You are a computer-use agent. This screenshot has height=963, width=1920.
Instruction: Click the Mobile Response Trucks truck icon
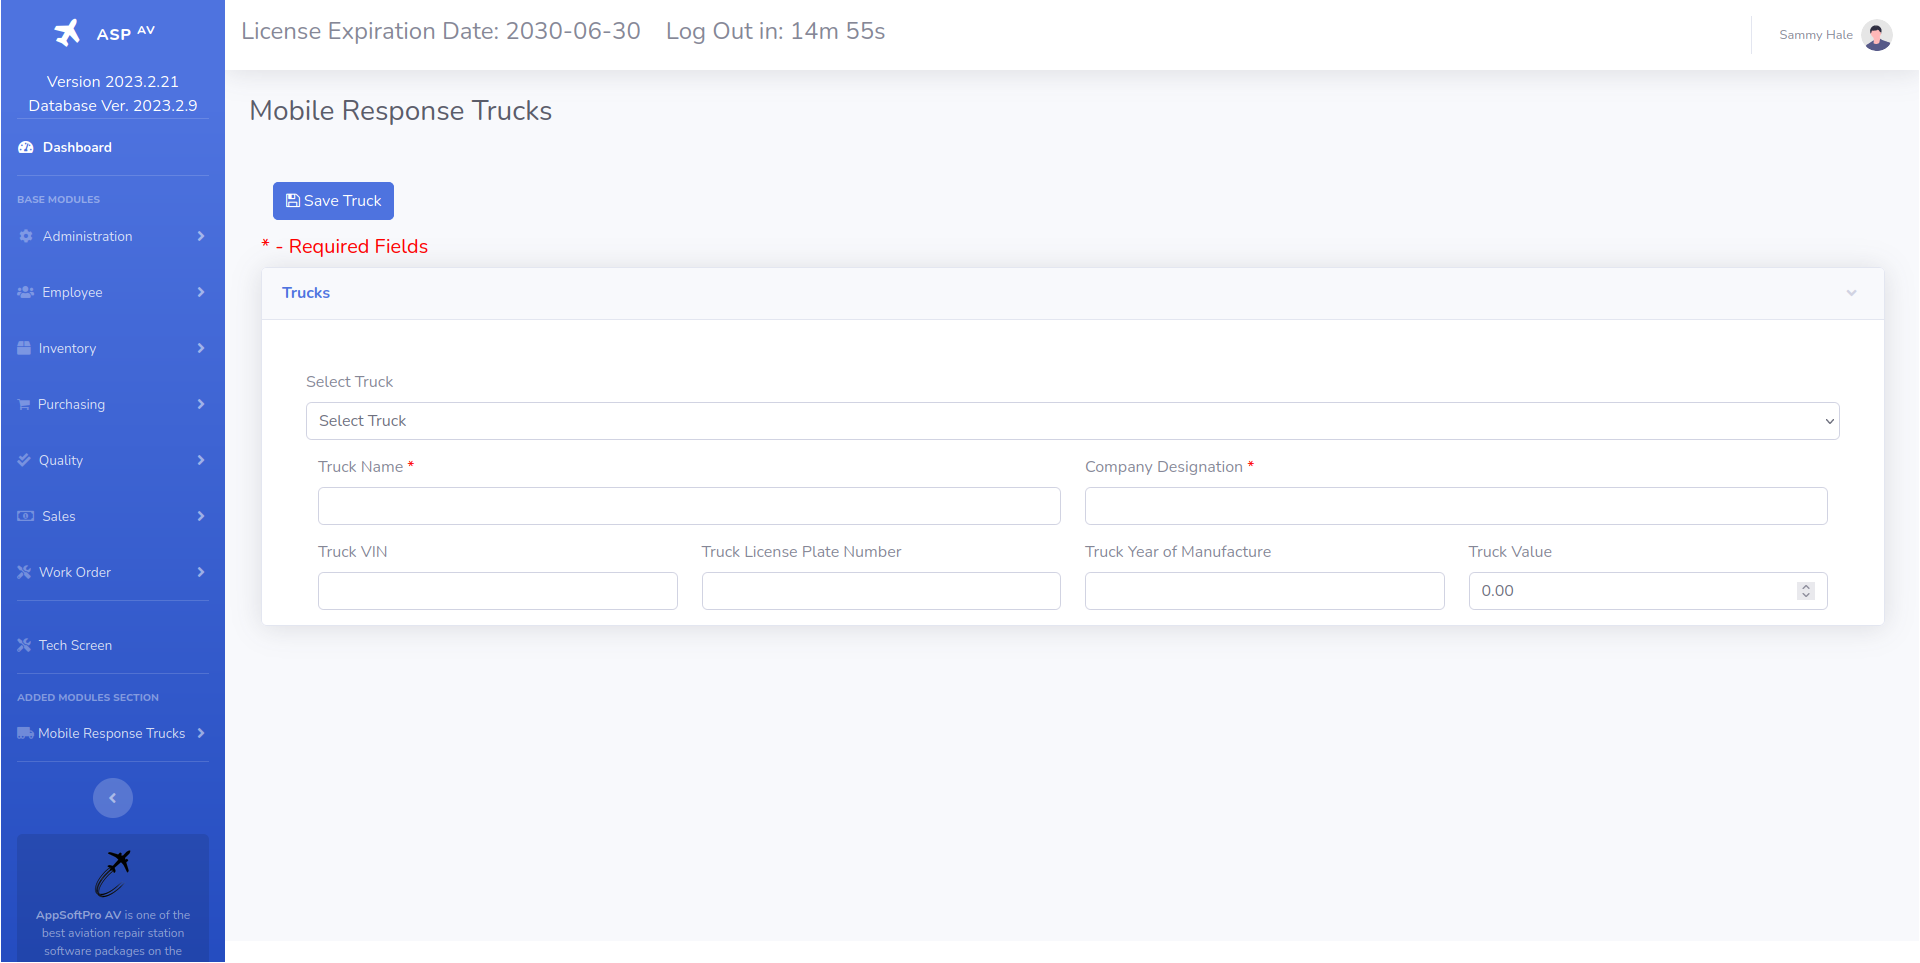(25, 733)
